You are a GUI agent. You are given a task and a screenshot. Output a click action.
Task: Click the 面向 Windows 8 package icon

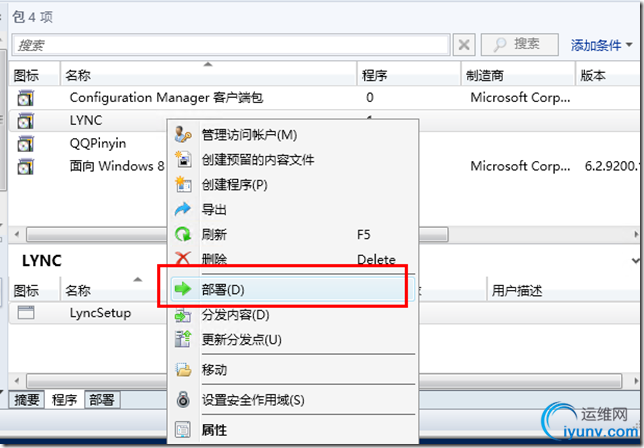tap(25, 167)
